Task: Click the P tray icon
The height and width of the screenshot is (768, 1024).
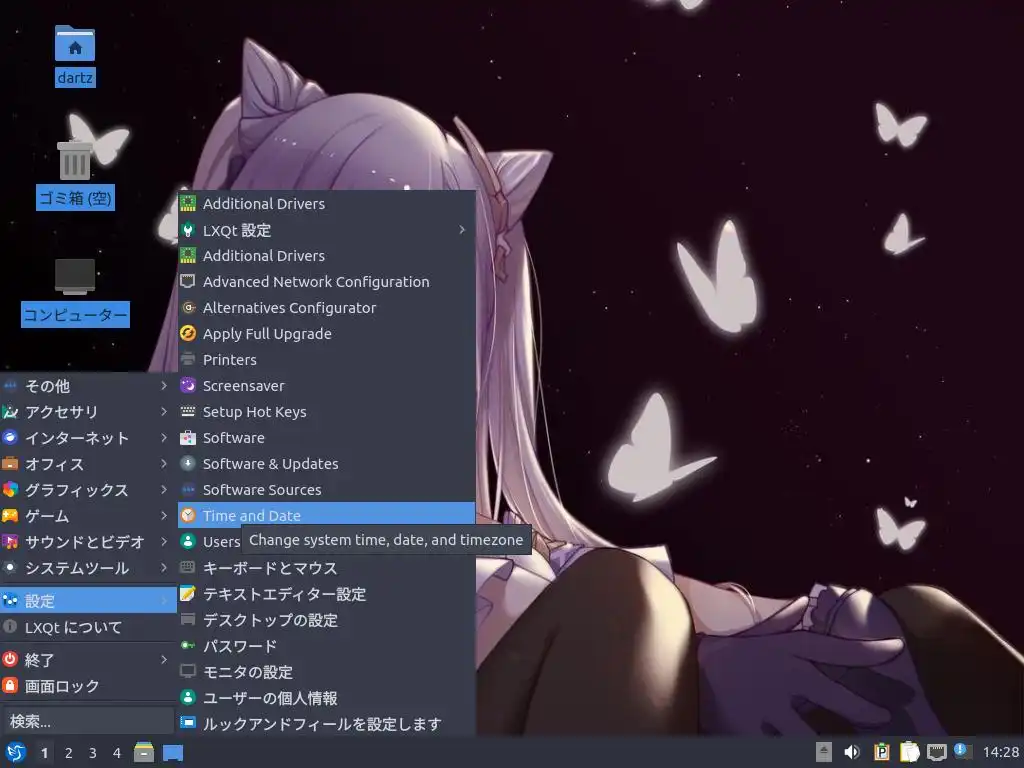Action: (882, 752)
